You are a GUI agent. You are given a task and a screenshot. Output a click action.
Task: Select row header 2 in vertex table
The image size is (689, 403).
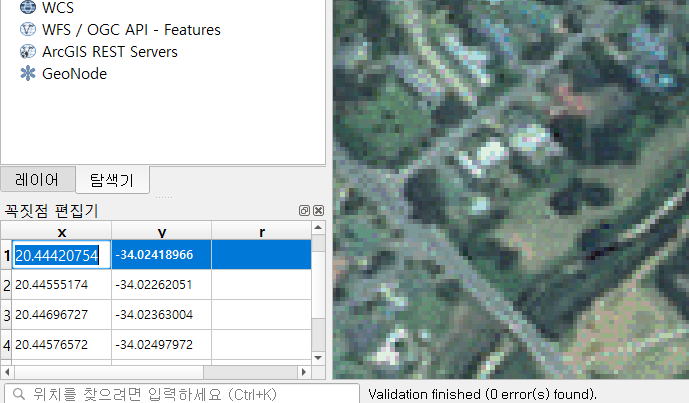(7, 285)
